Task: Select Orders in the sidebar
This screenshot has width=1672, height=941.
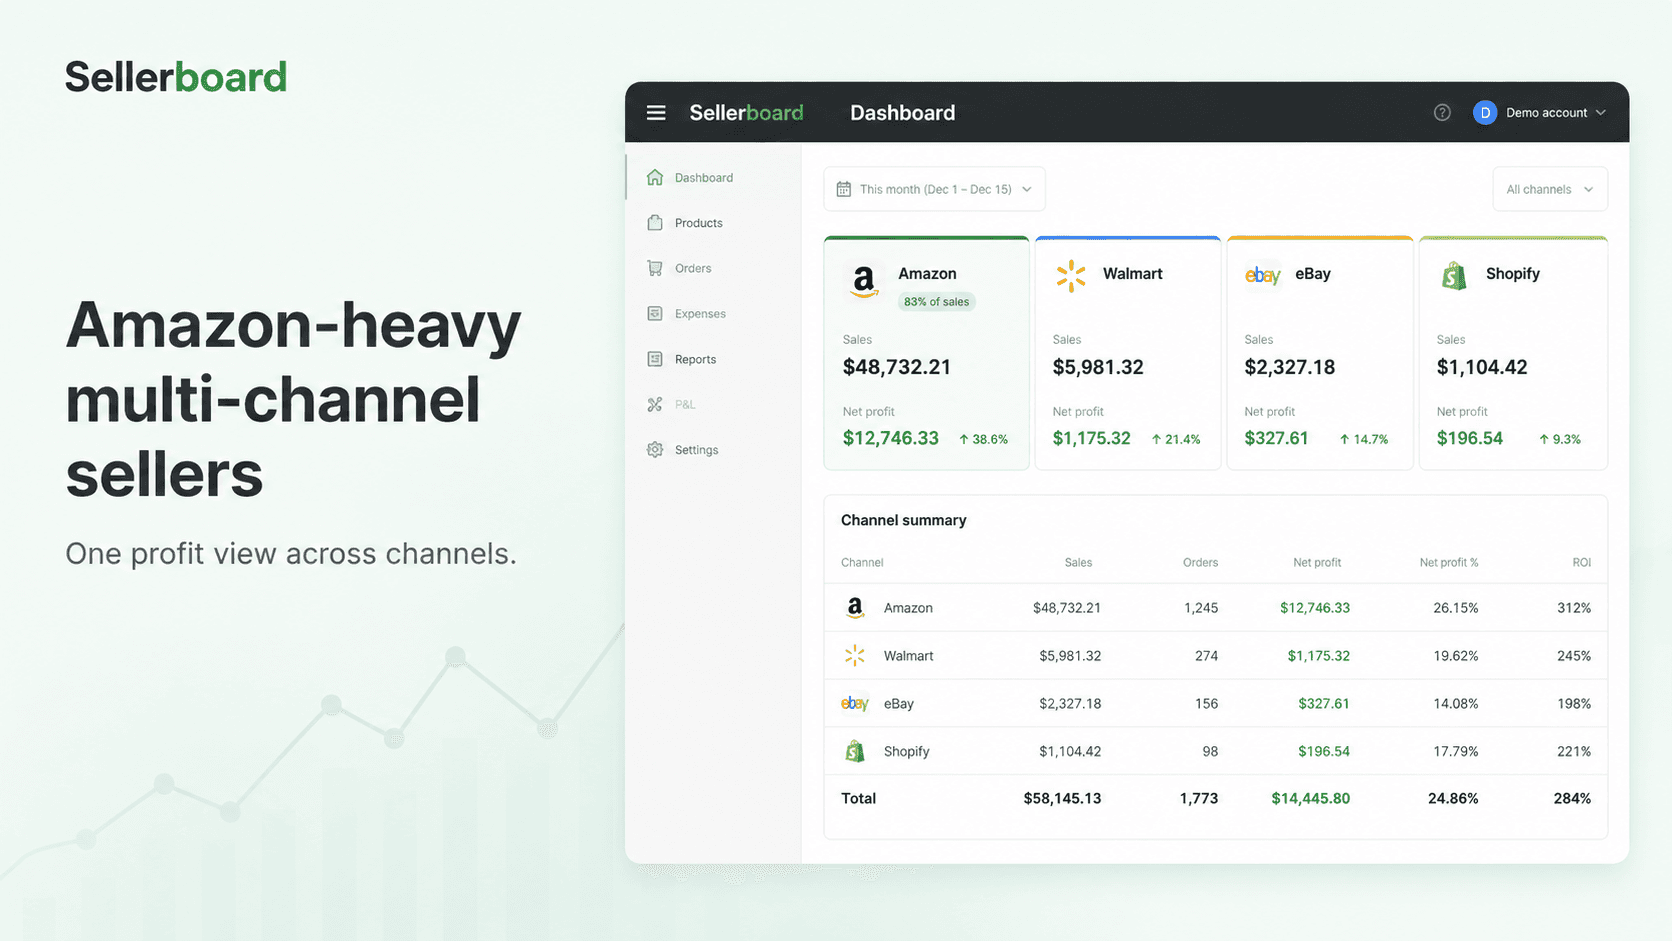Action: click(693, 268)
